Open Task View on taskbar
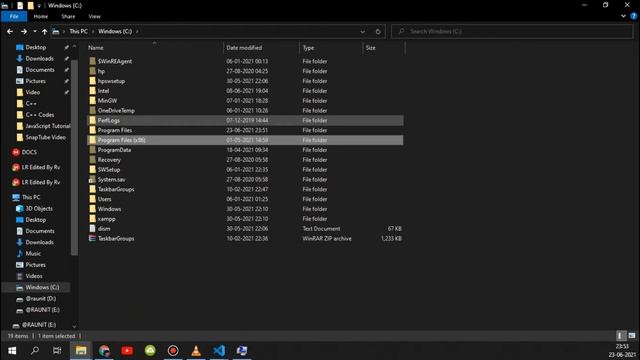Screen dimensions: 640x360 pyautogui.click(x=57, y=351)
